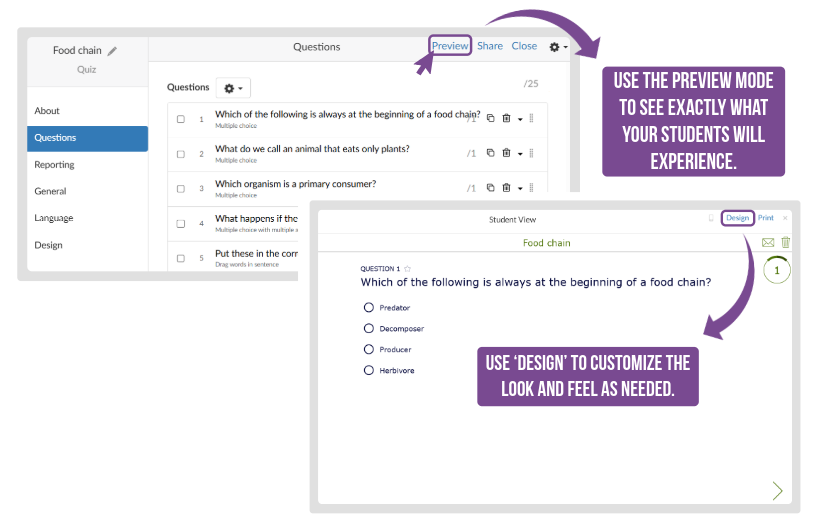Expand the dropdown arrow on question 2 row

click(x=520, y=154)
